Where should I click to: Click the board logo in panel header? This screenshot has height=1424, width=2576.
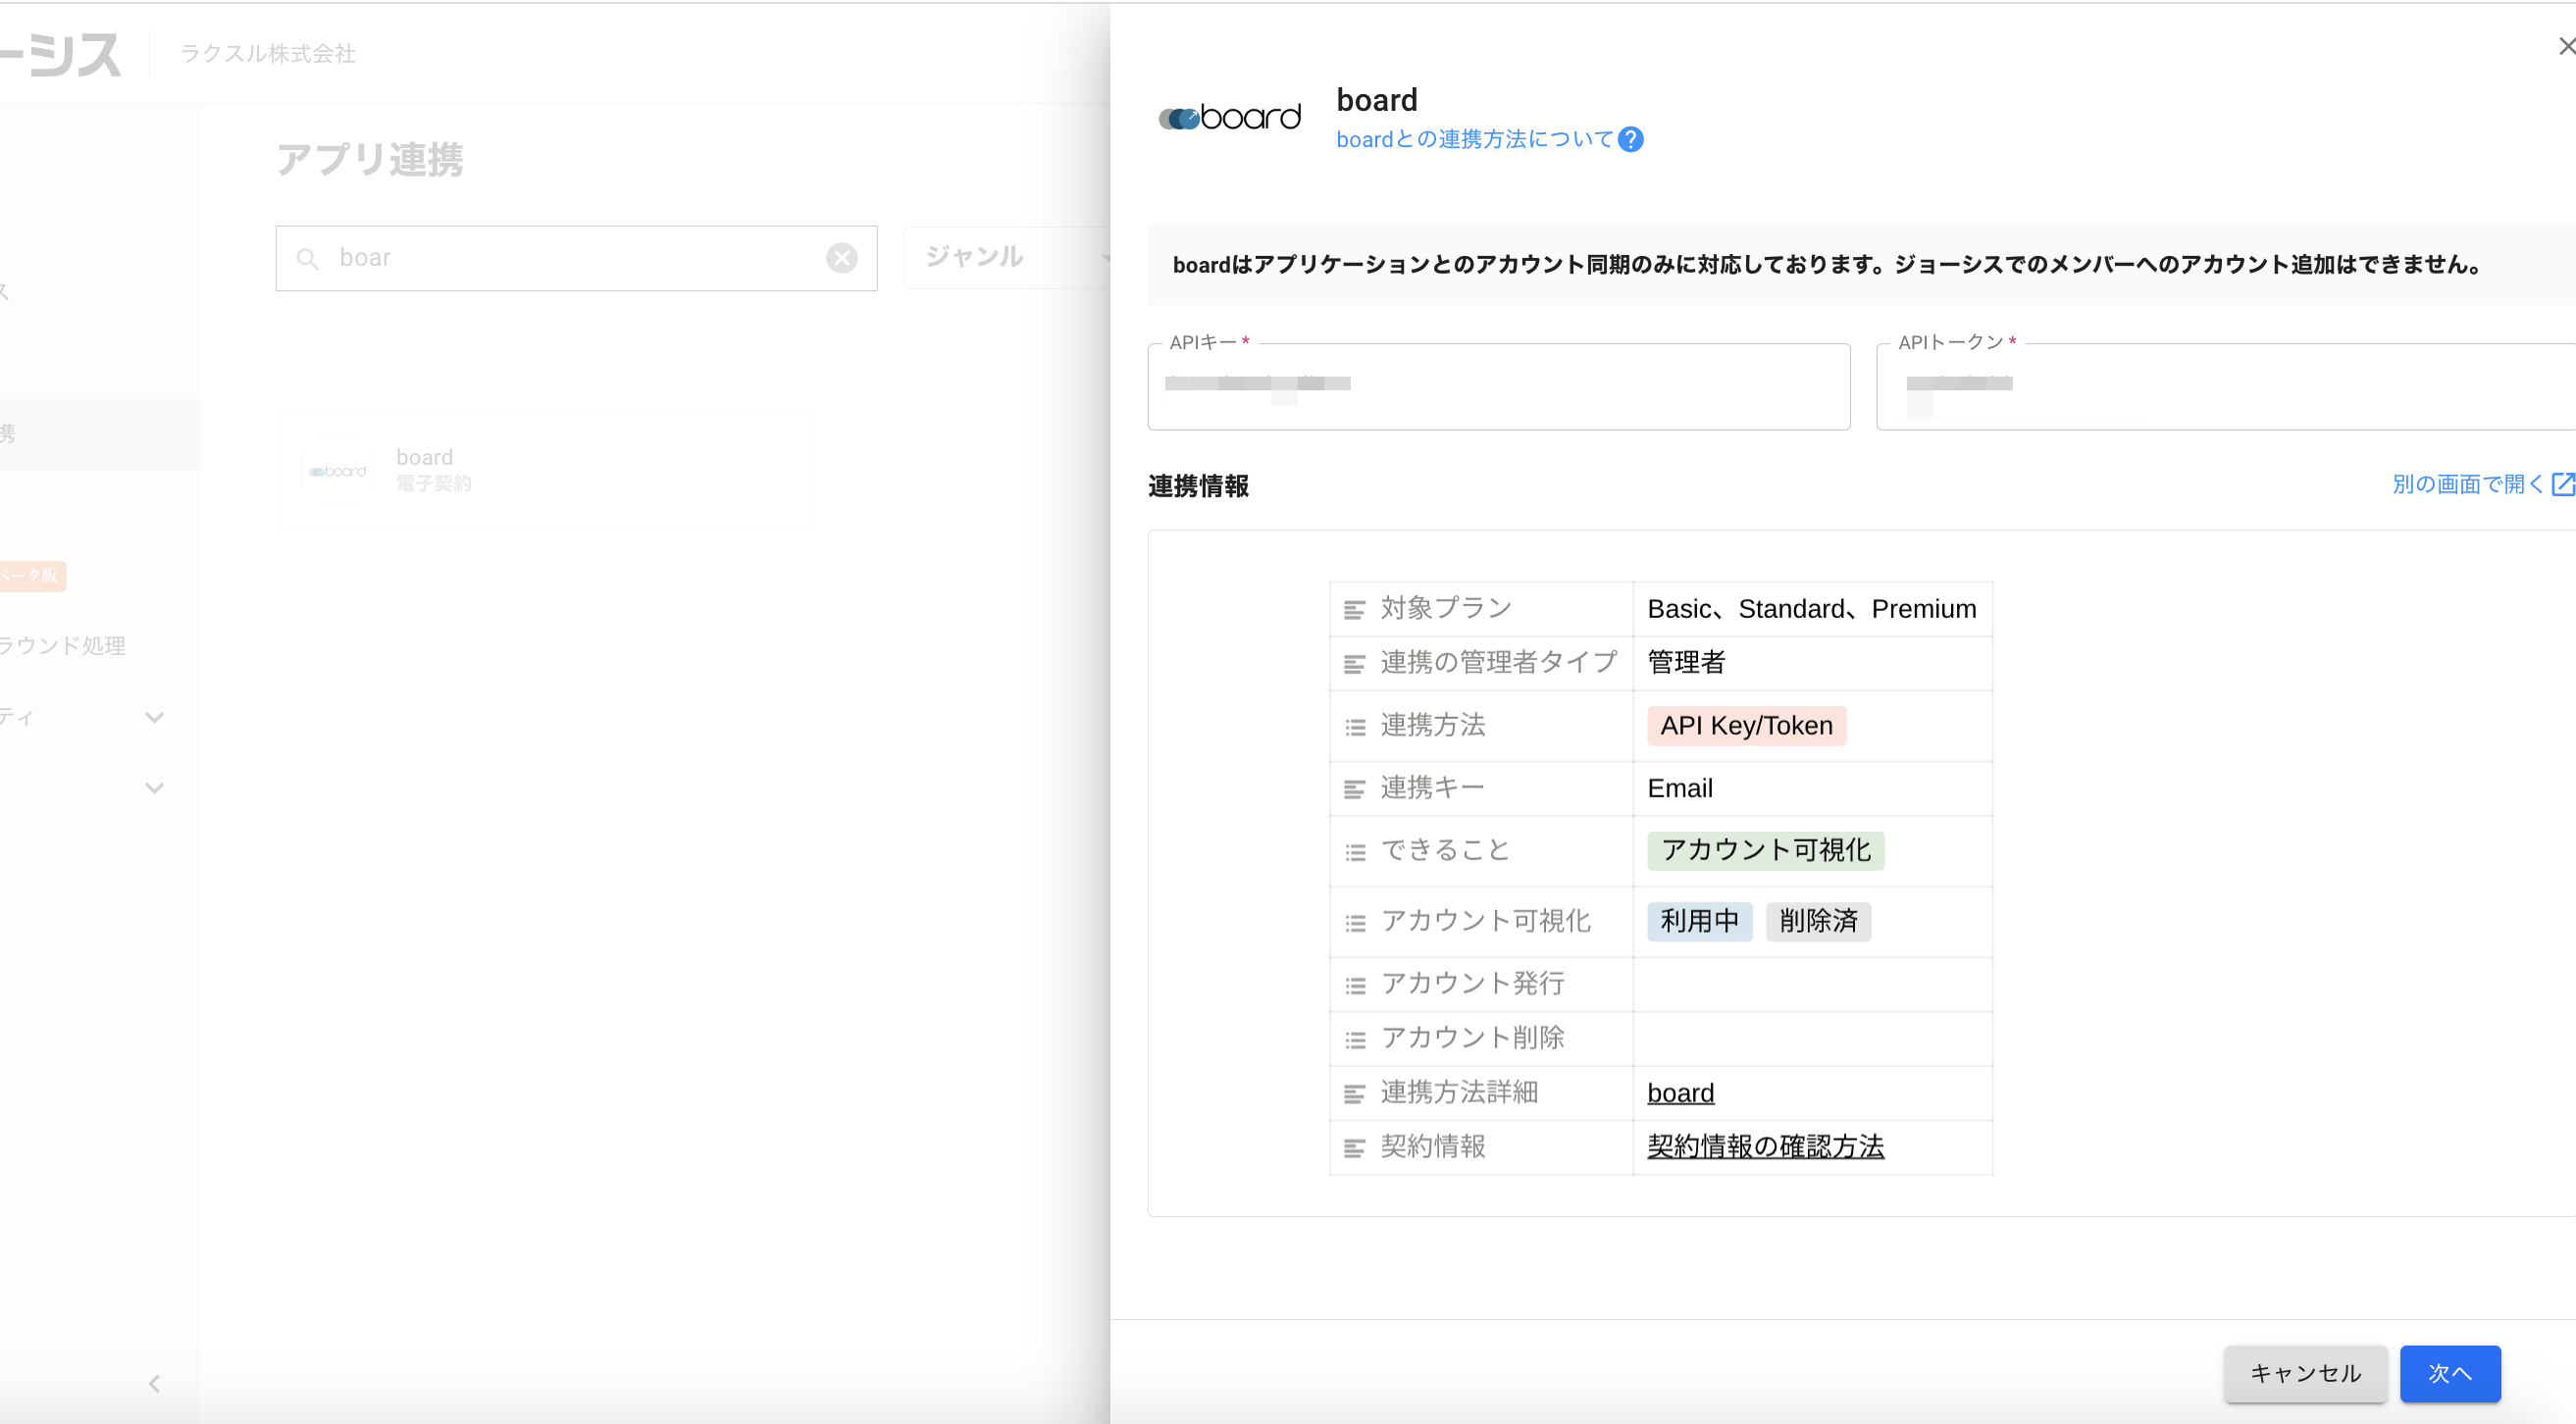click(x=1229, y=118)
